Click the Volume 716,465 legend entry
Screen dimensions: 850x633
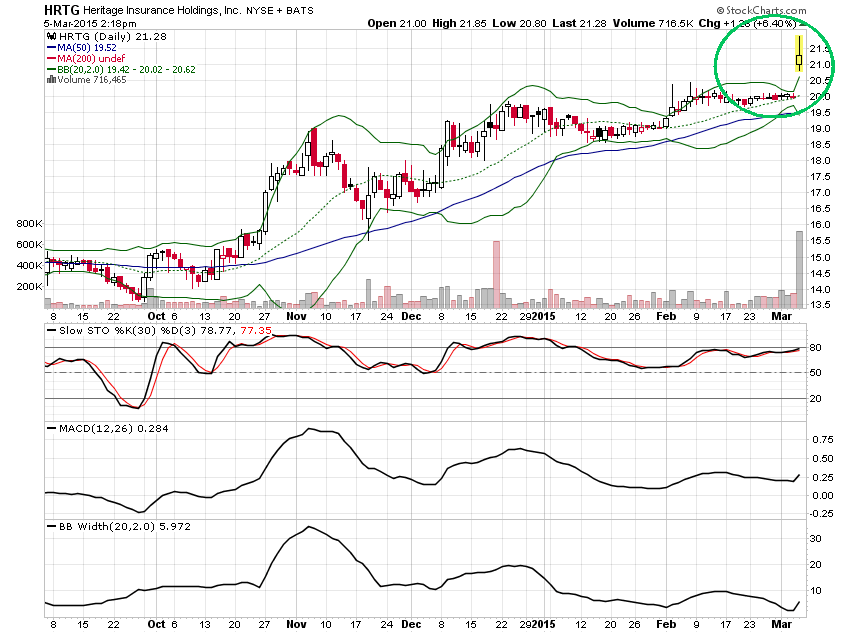[92, 80]
